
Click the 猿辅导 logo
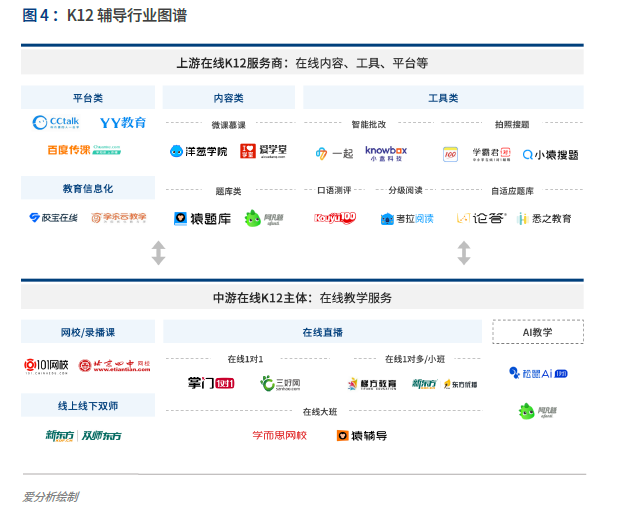[x=362, y=436]
